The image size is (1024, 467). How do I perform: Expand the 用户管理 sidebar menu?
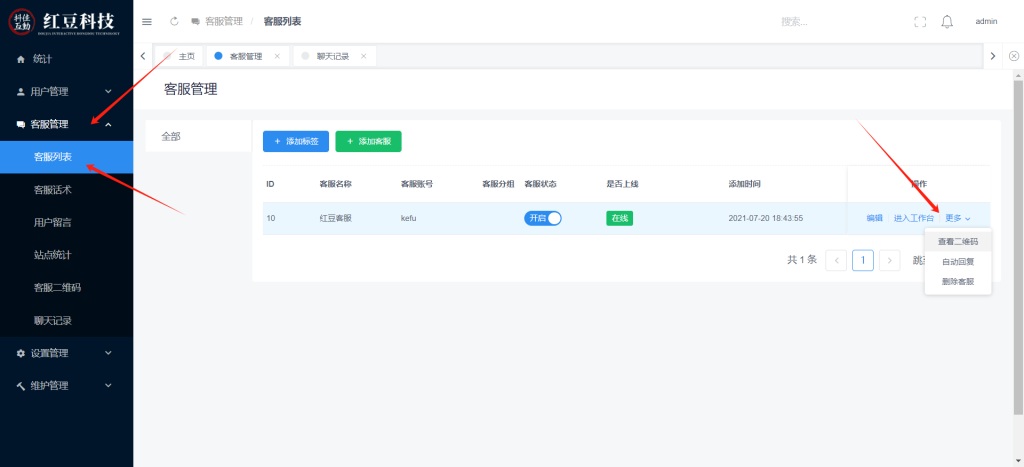[x=66, y=91]
